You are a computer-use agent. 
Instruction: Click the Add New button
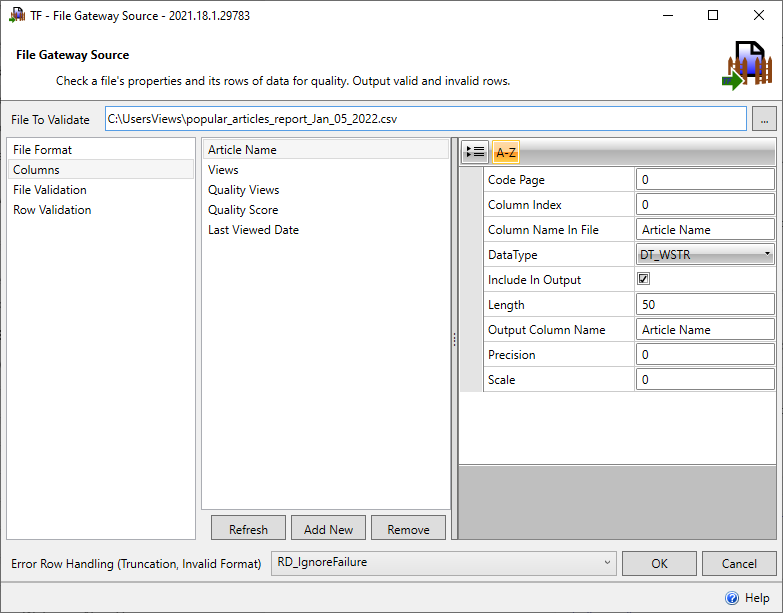pyautogui.click(x=329, y=529)
